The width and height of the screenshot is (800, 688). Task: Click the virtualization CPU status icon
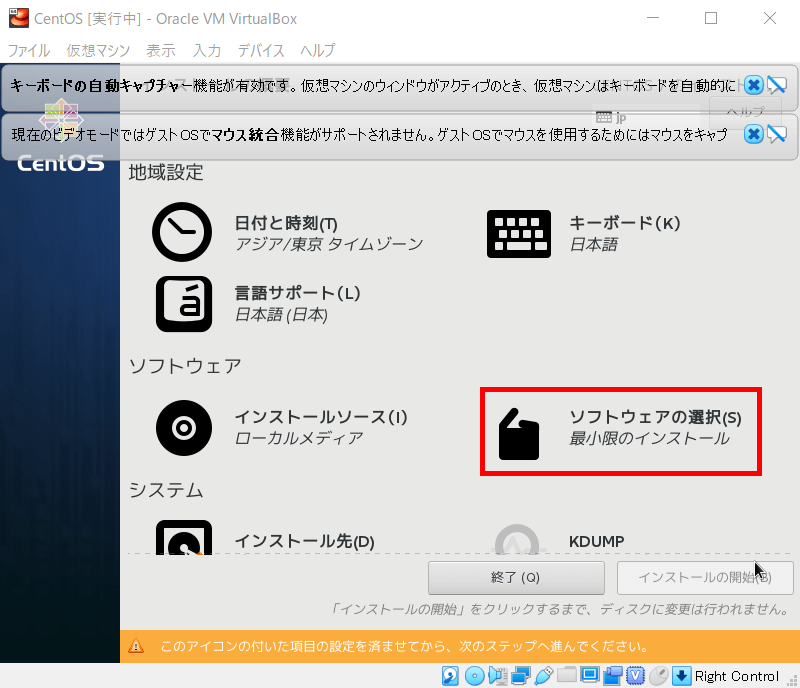pyautogui.click(x=635, y=676)
